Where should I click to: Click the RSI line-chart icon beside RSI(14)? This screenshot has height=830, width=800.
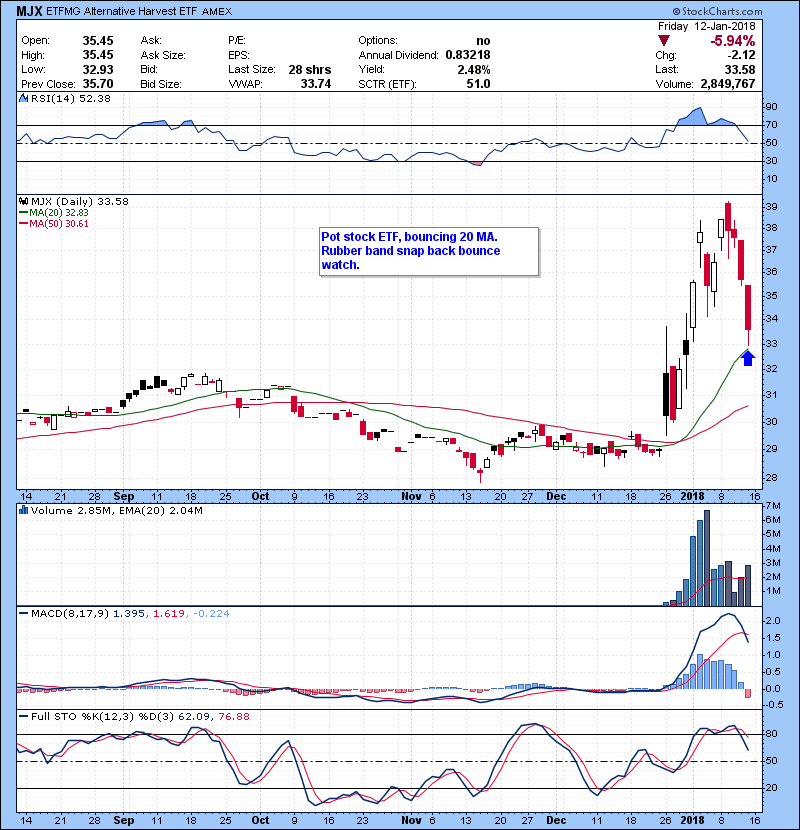pyautogui.click(x=23, y=98)
